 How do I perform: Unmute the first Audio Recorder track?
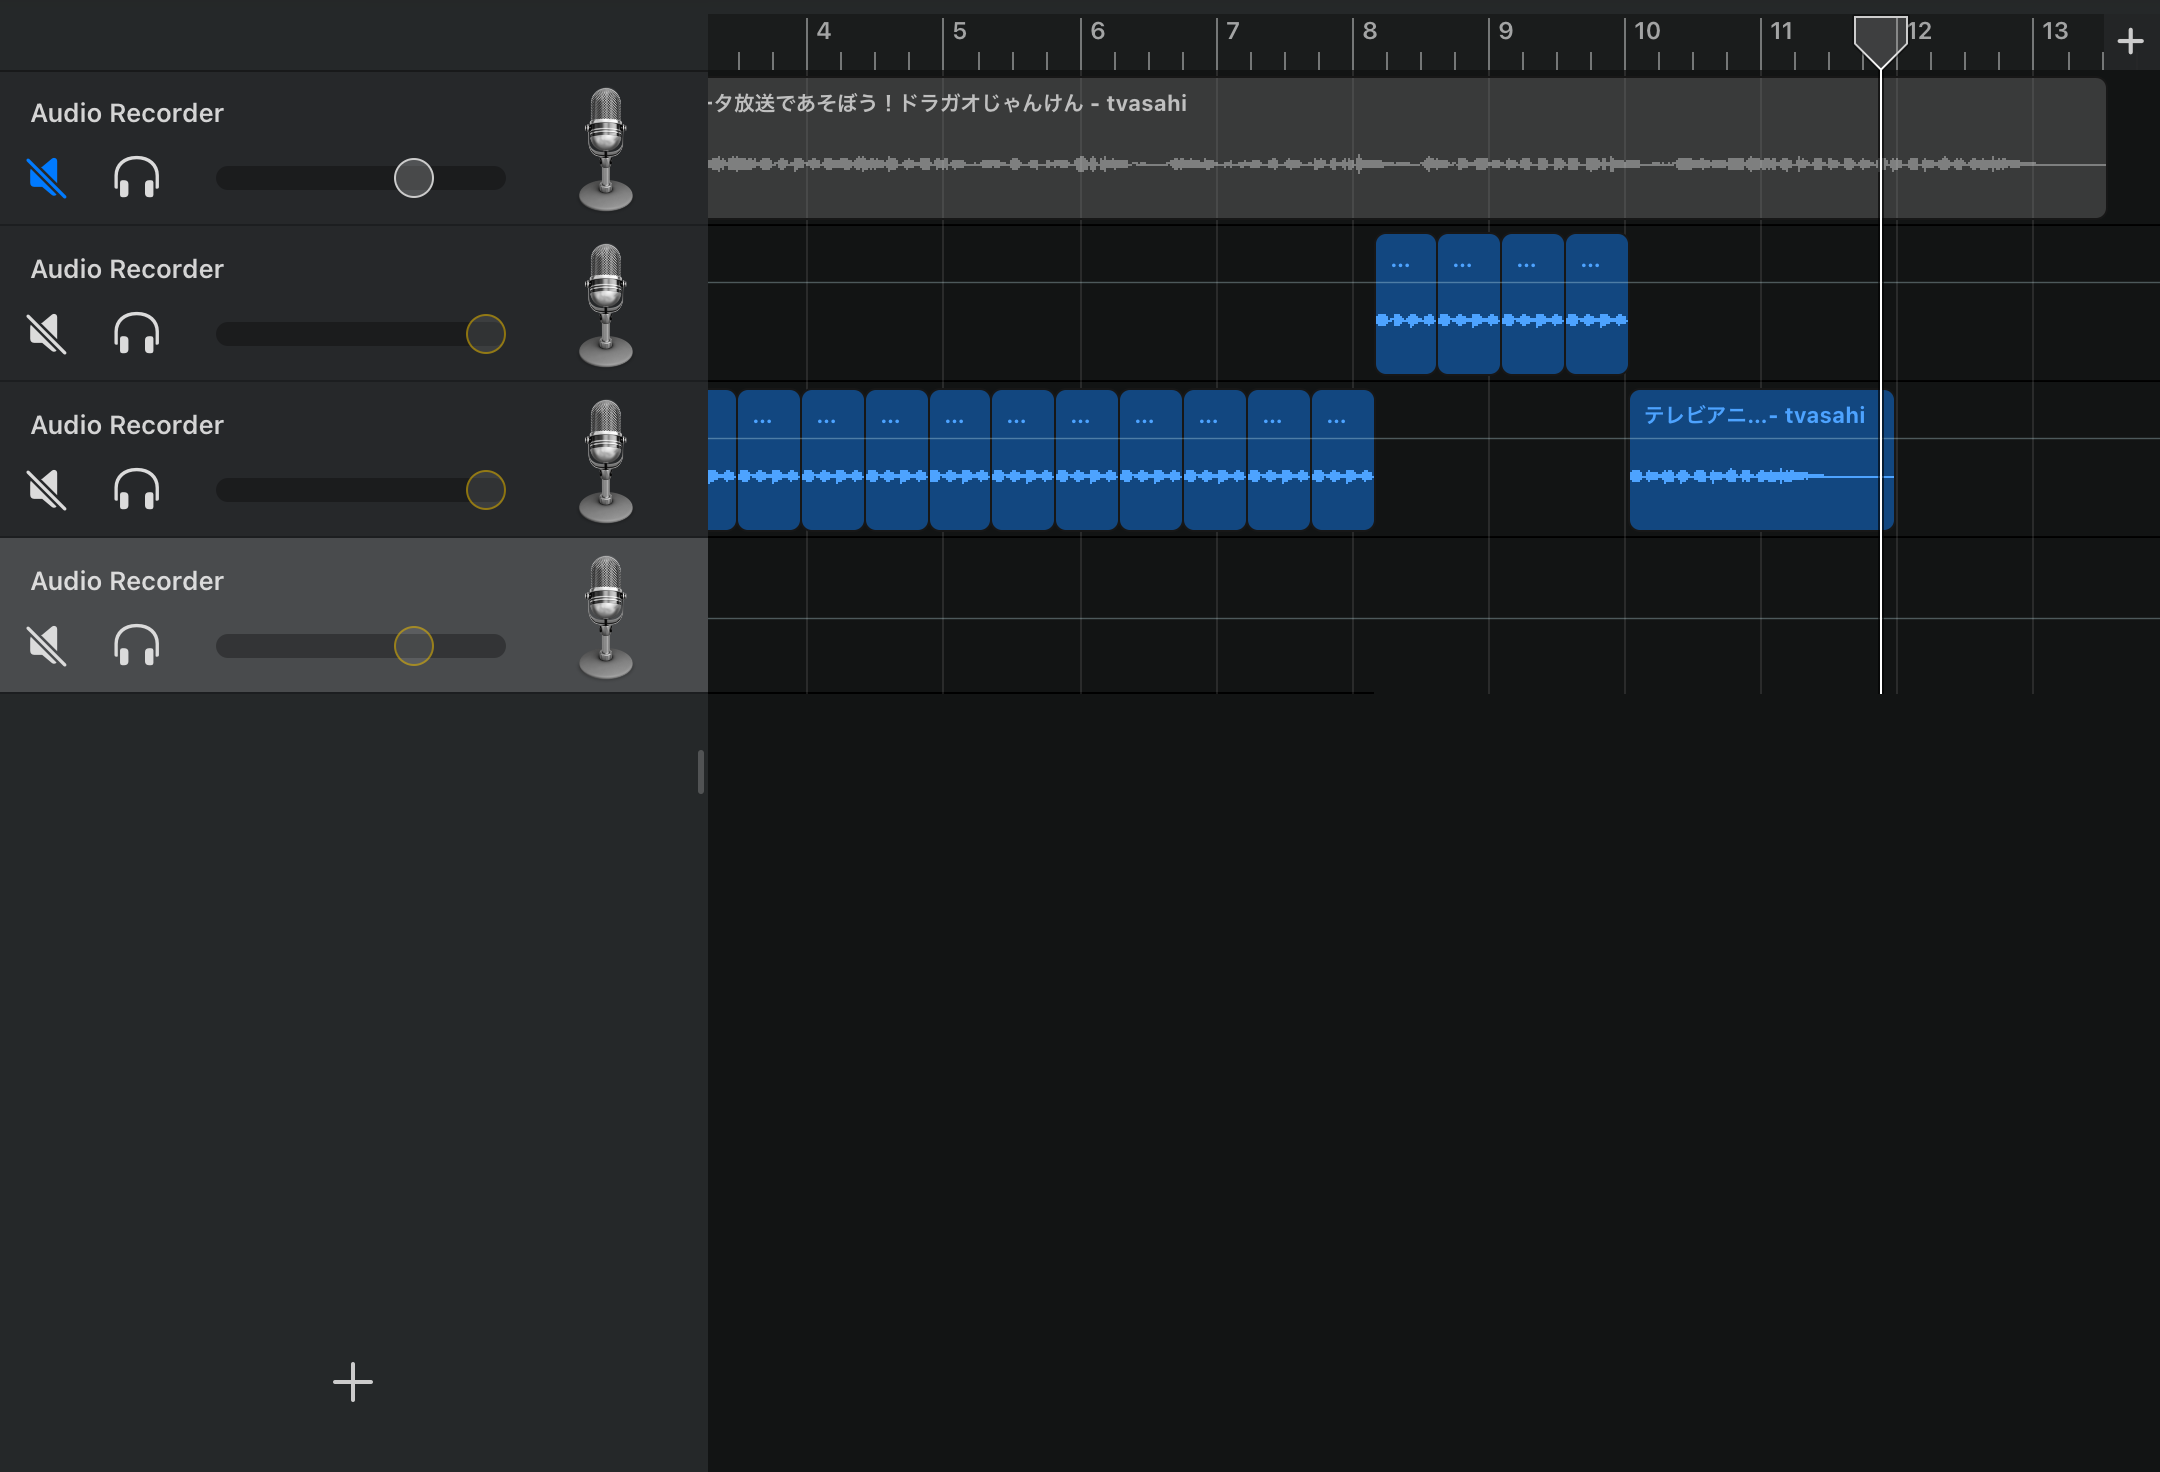point(47,178)
